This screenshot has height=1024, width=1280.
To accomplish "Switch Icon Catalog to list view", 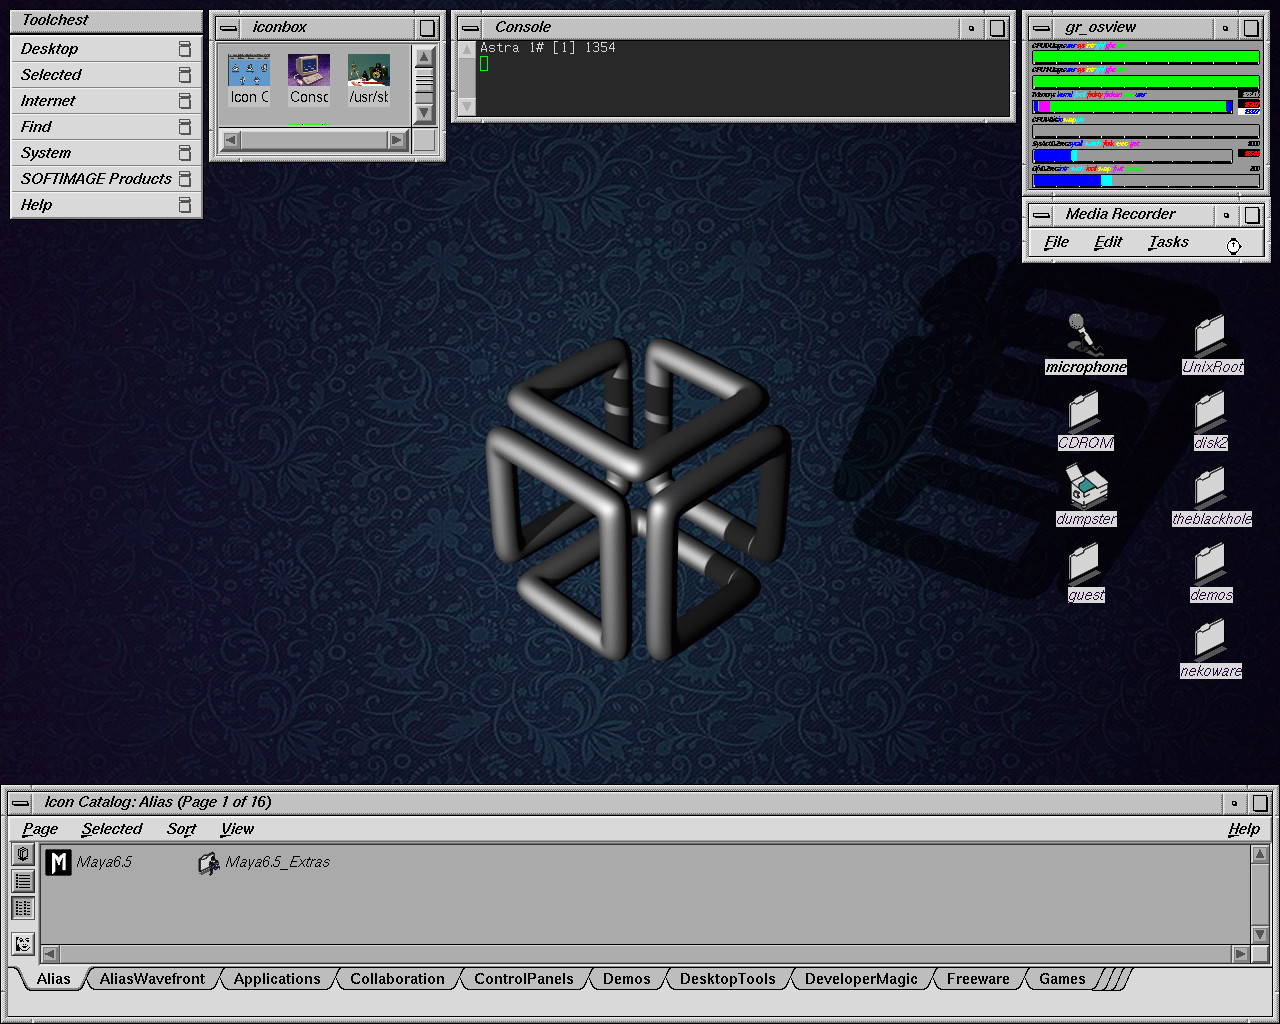I will [23, 881].
